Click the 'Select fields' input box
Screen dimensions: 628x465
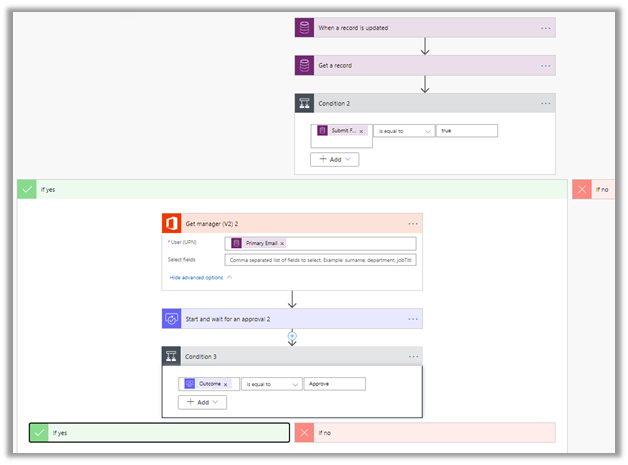pyautogui.click(x=320, y=260)
